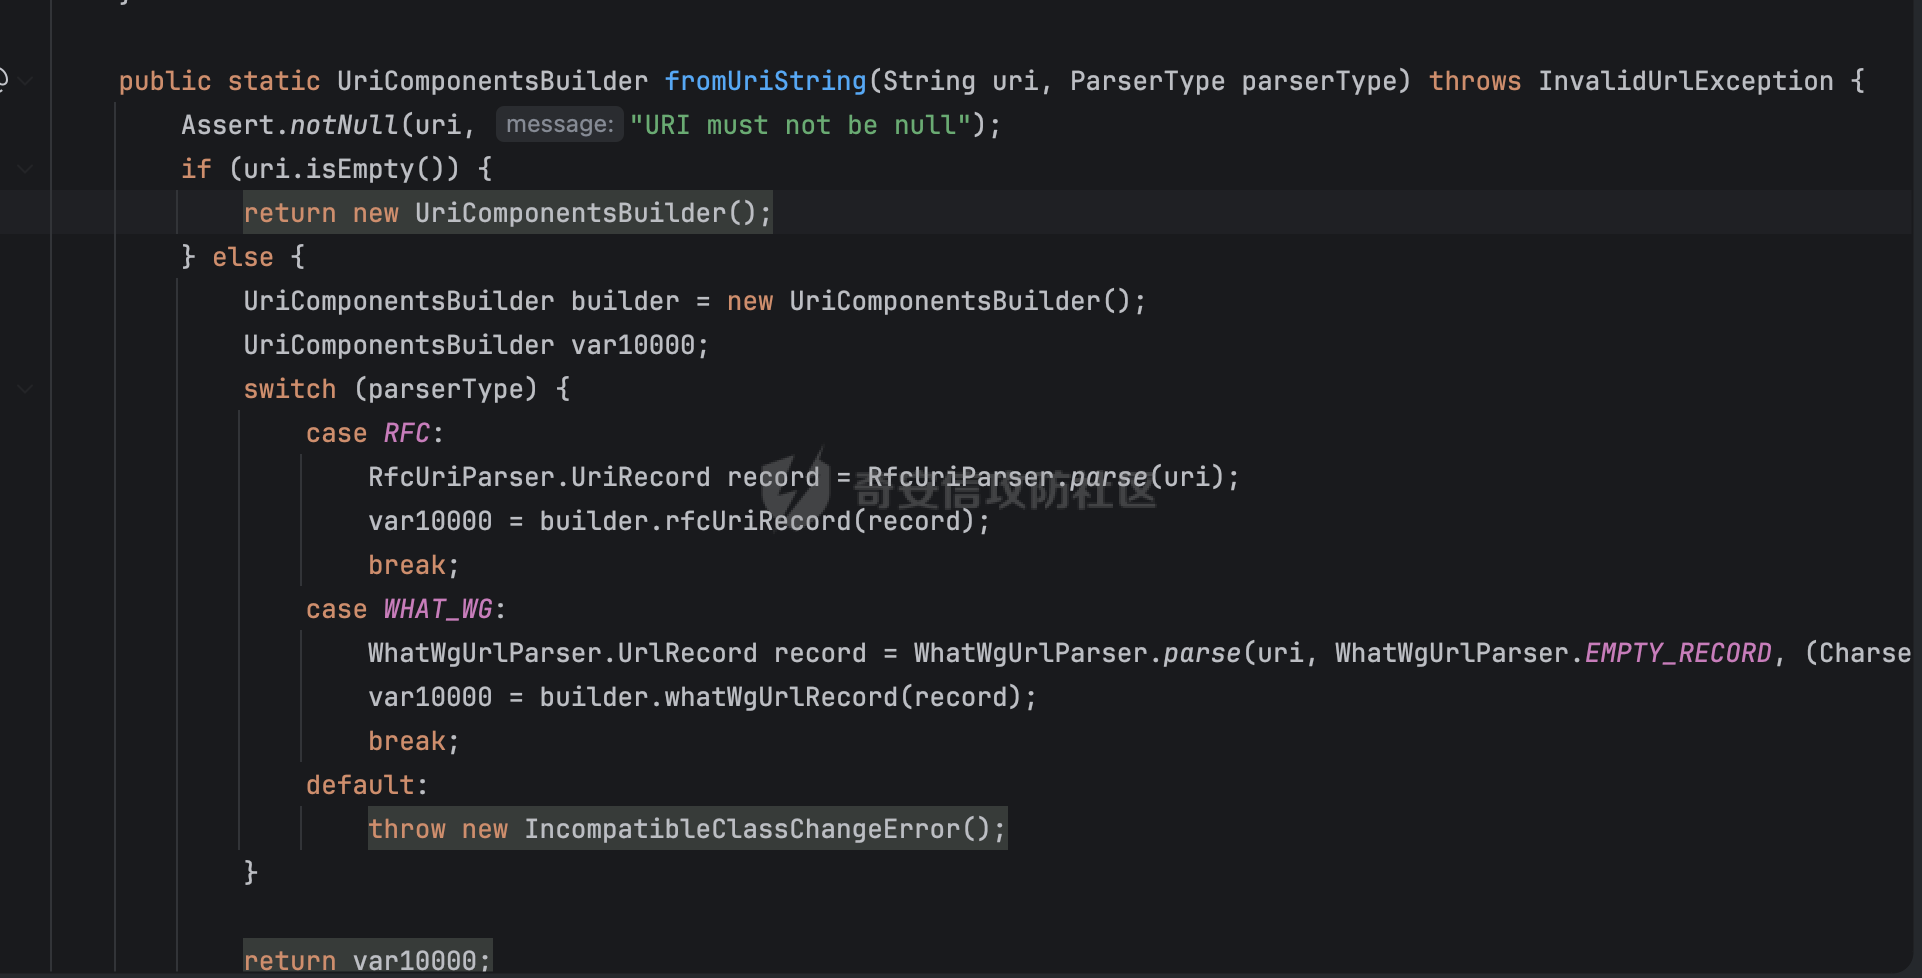The height and width of the screenshot is (978, 1922).
Task: Click the 'throws' keyword
Action: point(1475,81)
